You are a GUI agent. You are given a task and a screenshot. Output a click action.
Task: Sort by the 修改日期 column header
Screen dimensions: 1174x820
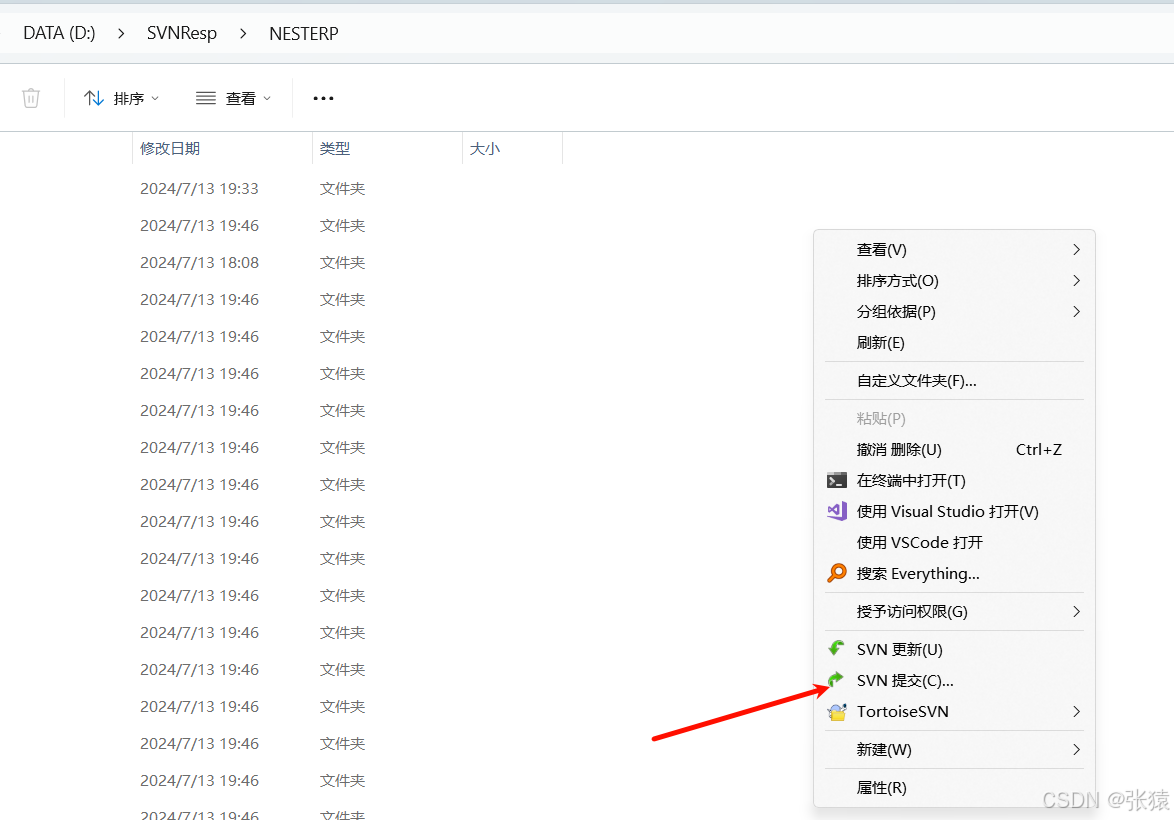tap(170, 148)
